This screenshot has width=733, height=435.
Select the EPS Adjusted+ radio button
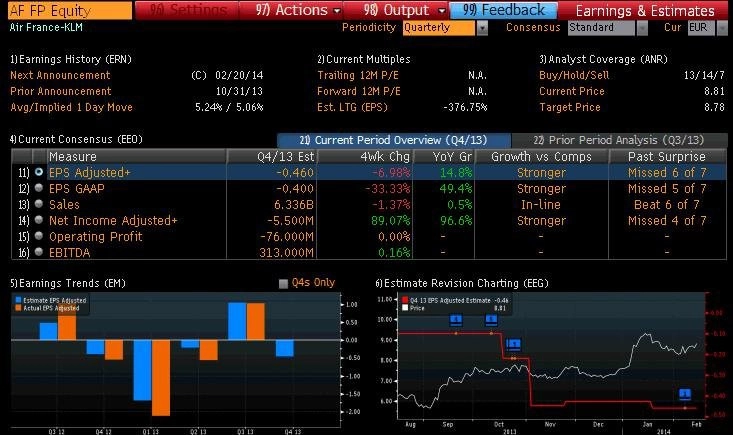click(39, 172)
